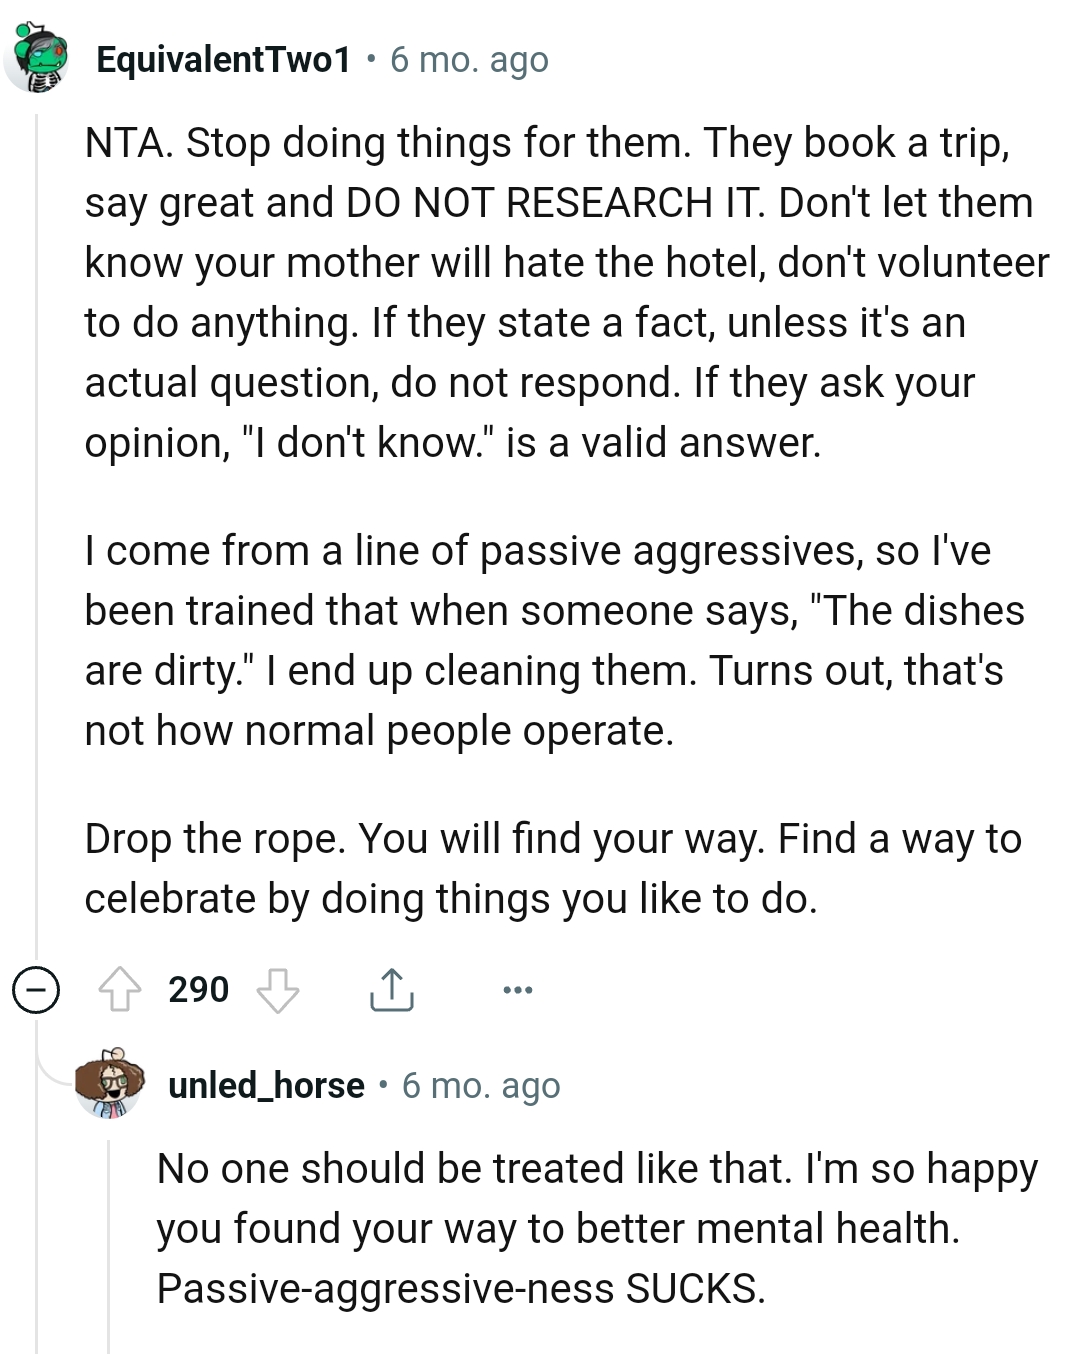The height and width of the screenshot is (1354, 1080).
Task: Click unled_horse's avatar
Action: tap(110, 1087)
